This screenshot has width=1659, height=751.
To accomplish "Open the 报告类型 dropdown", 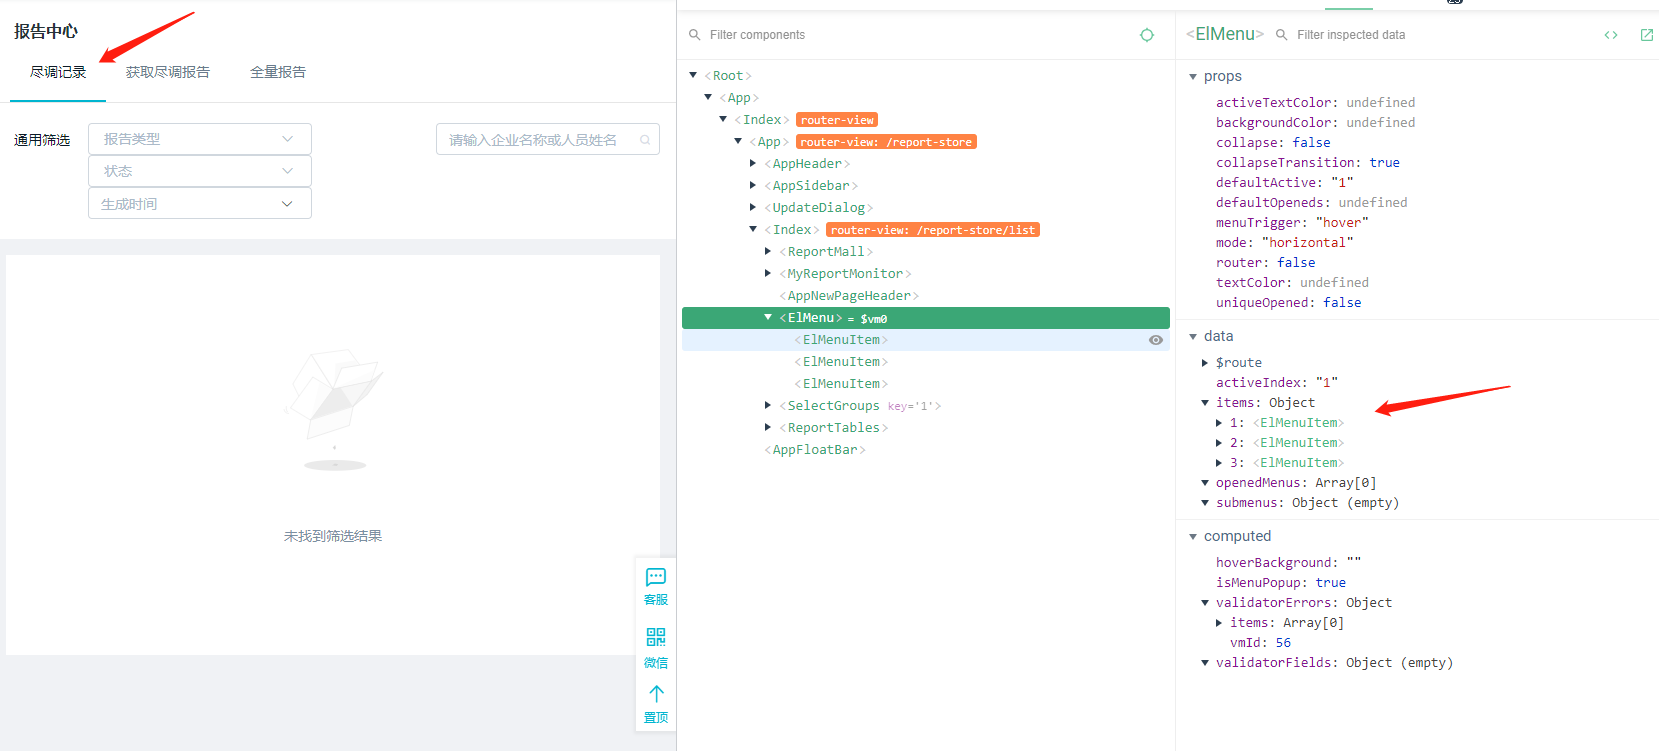I will pyautogui.click(x=199, y=139).
